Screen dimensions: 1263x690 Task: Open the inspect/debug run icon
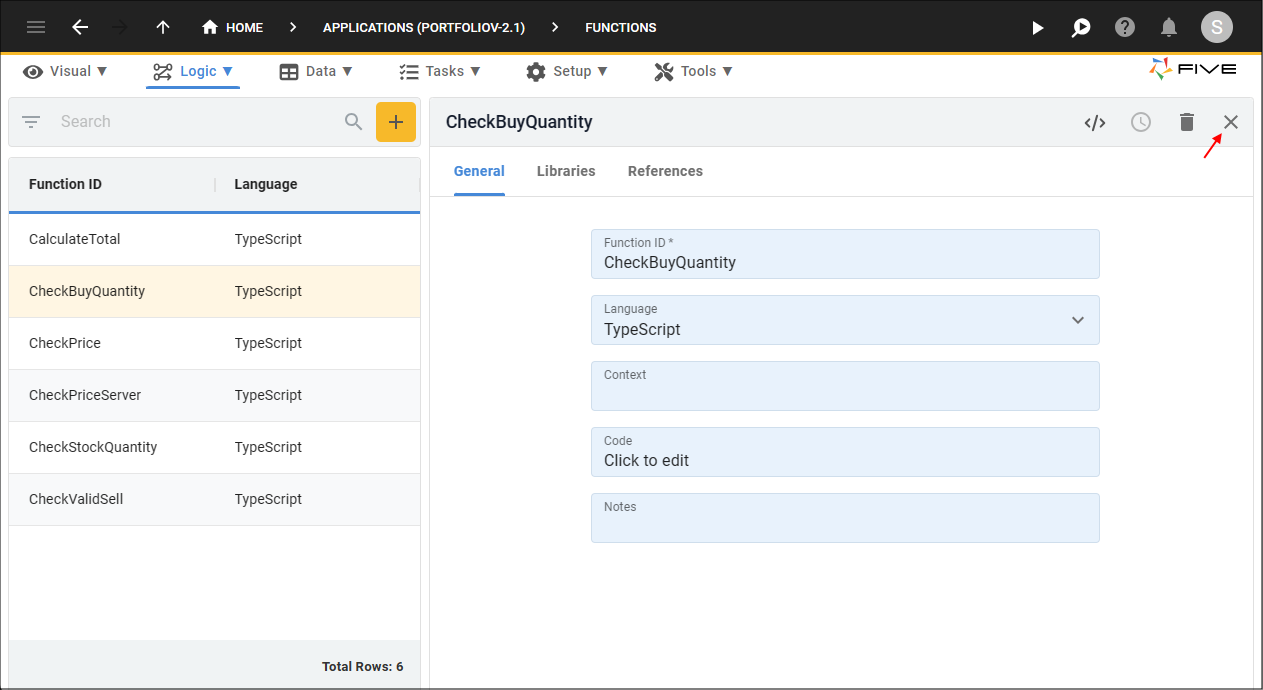[1081, 28]
